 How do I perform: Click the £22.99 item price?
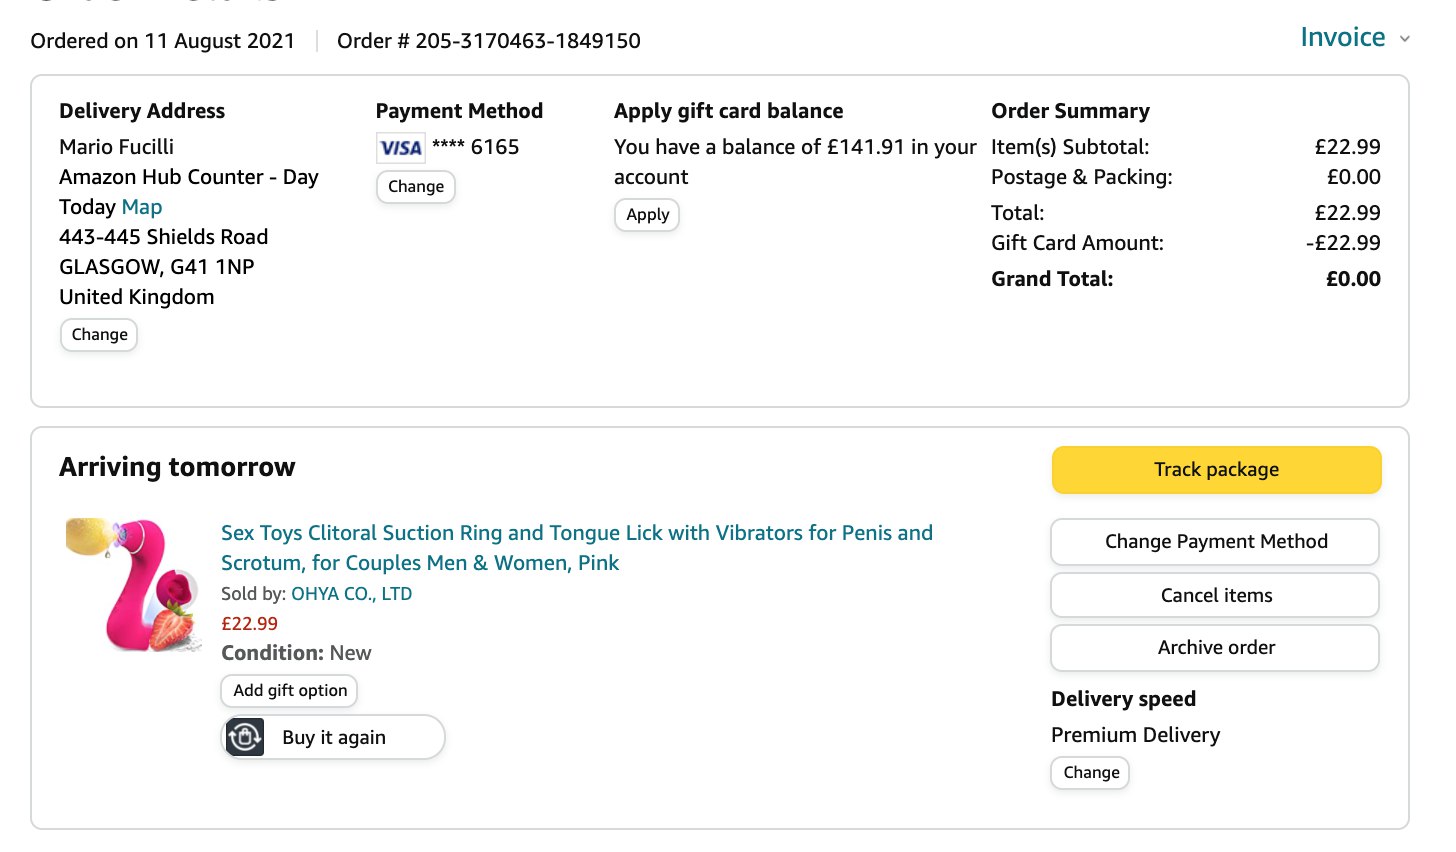pos(249,624)
